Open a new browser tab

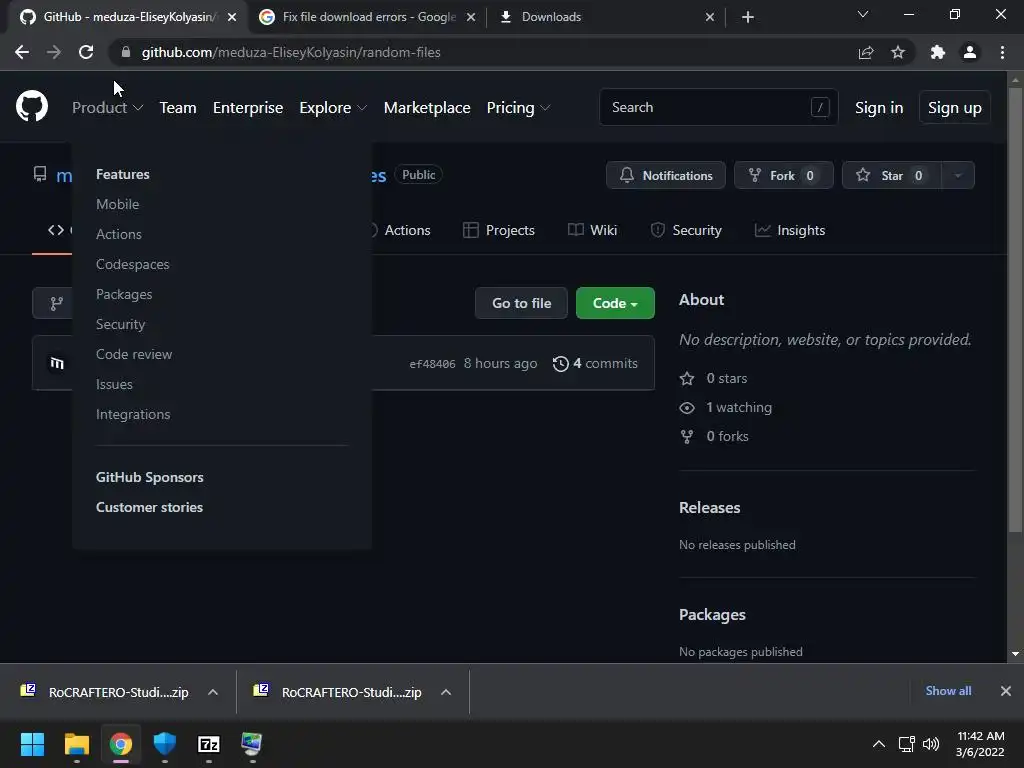(x=748, y=17)
